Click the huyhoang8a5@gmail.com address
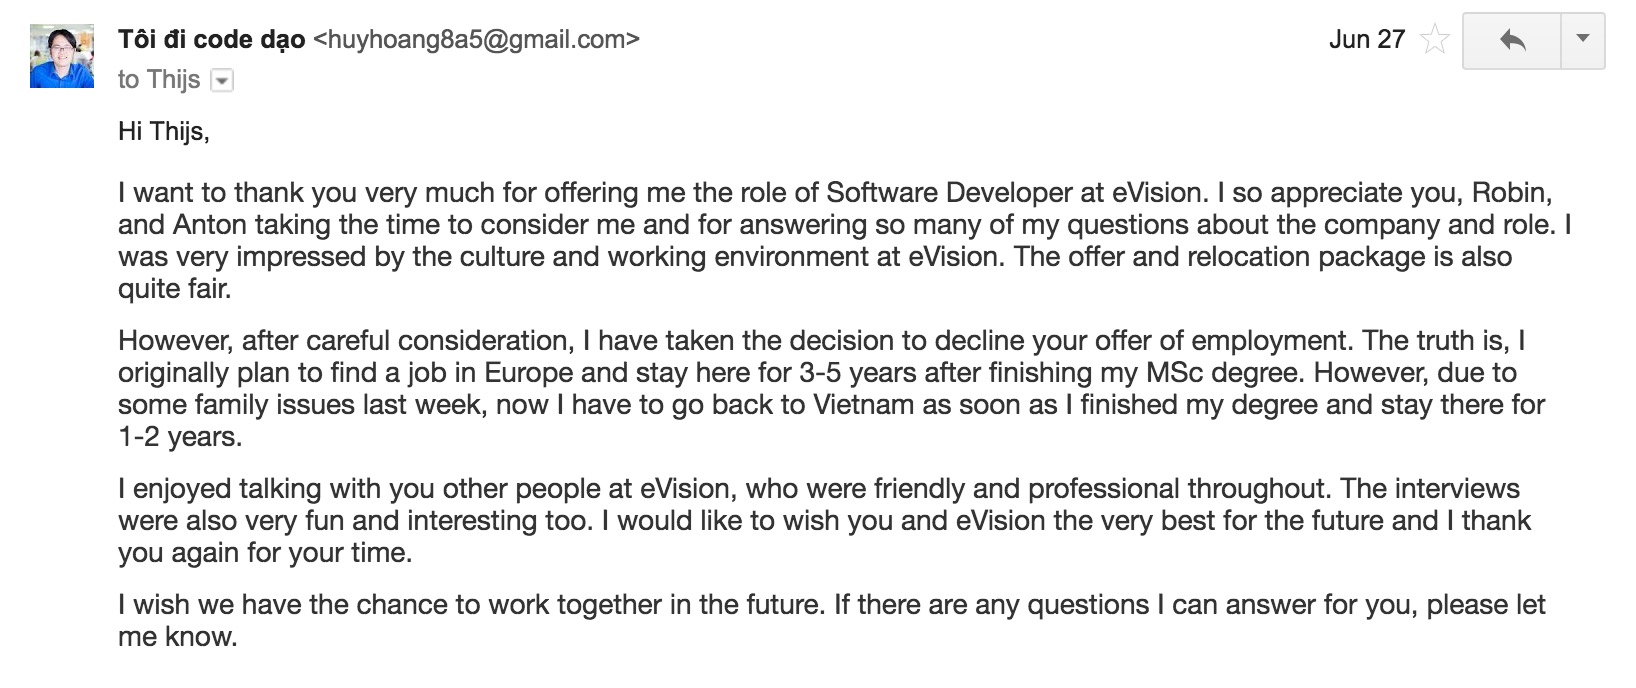The image size is (1636, 688). [476, 39]
